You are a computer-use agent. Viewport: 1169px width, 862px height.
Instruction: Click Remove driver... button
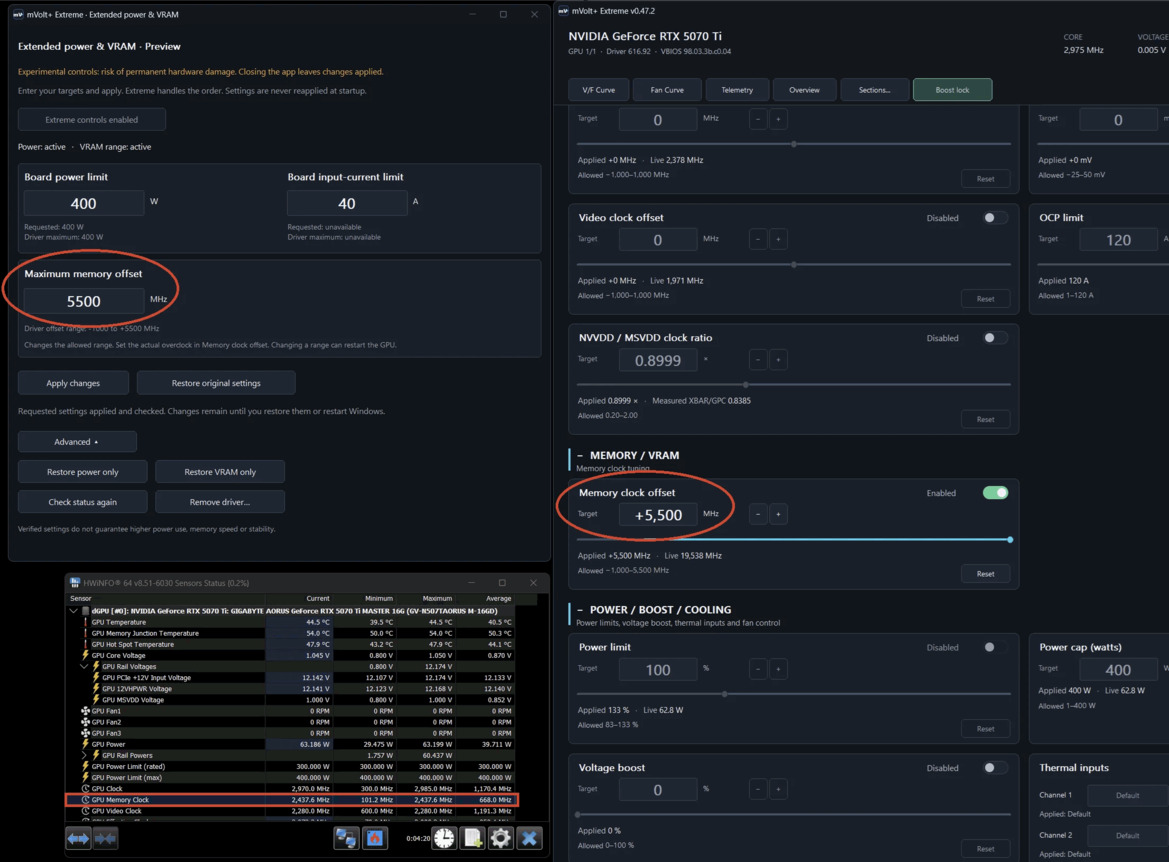pos(220,502)
